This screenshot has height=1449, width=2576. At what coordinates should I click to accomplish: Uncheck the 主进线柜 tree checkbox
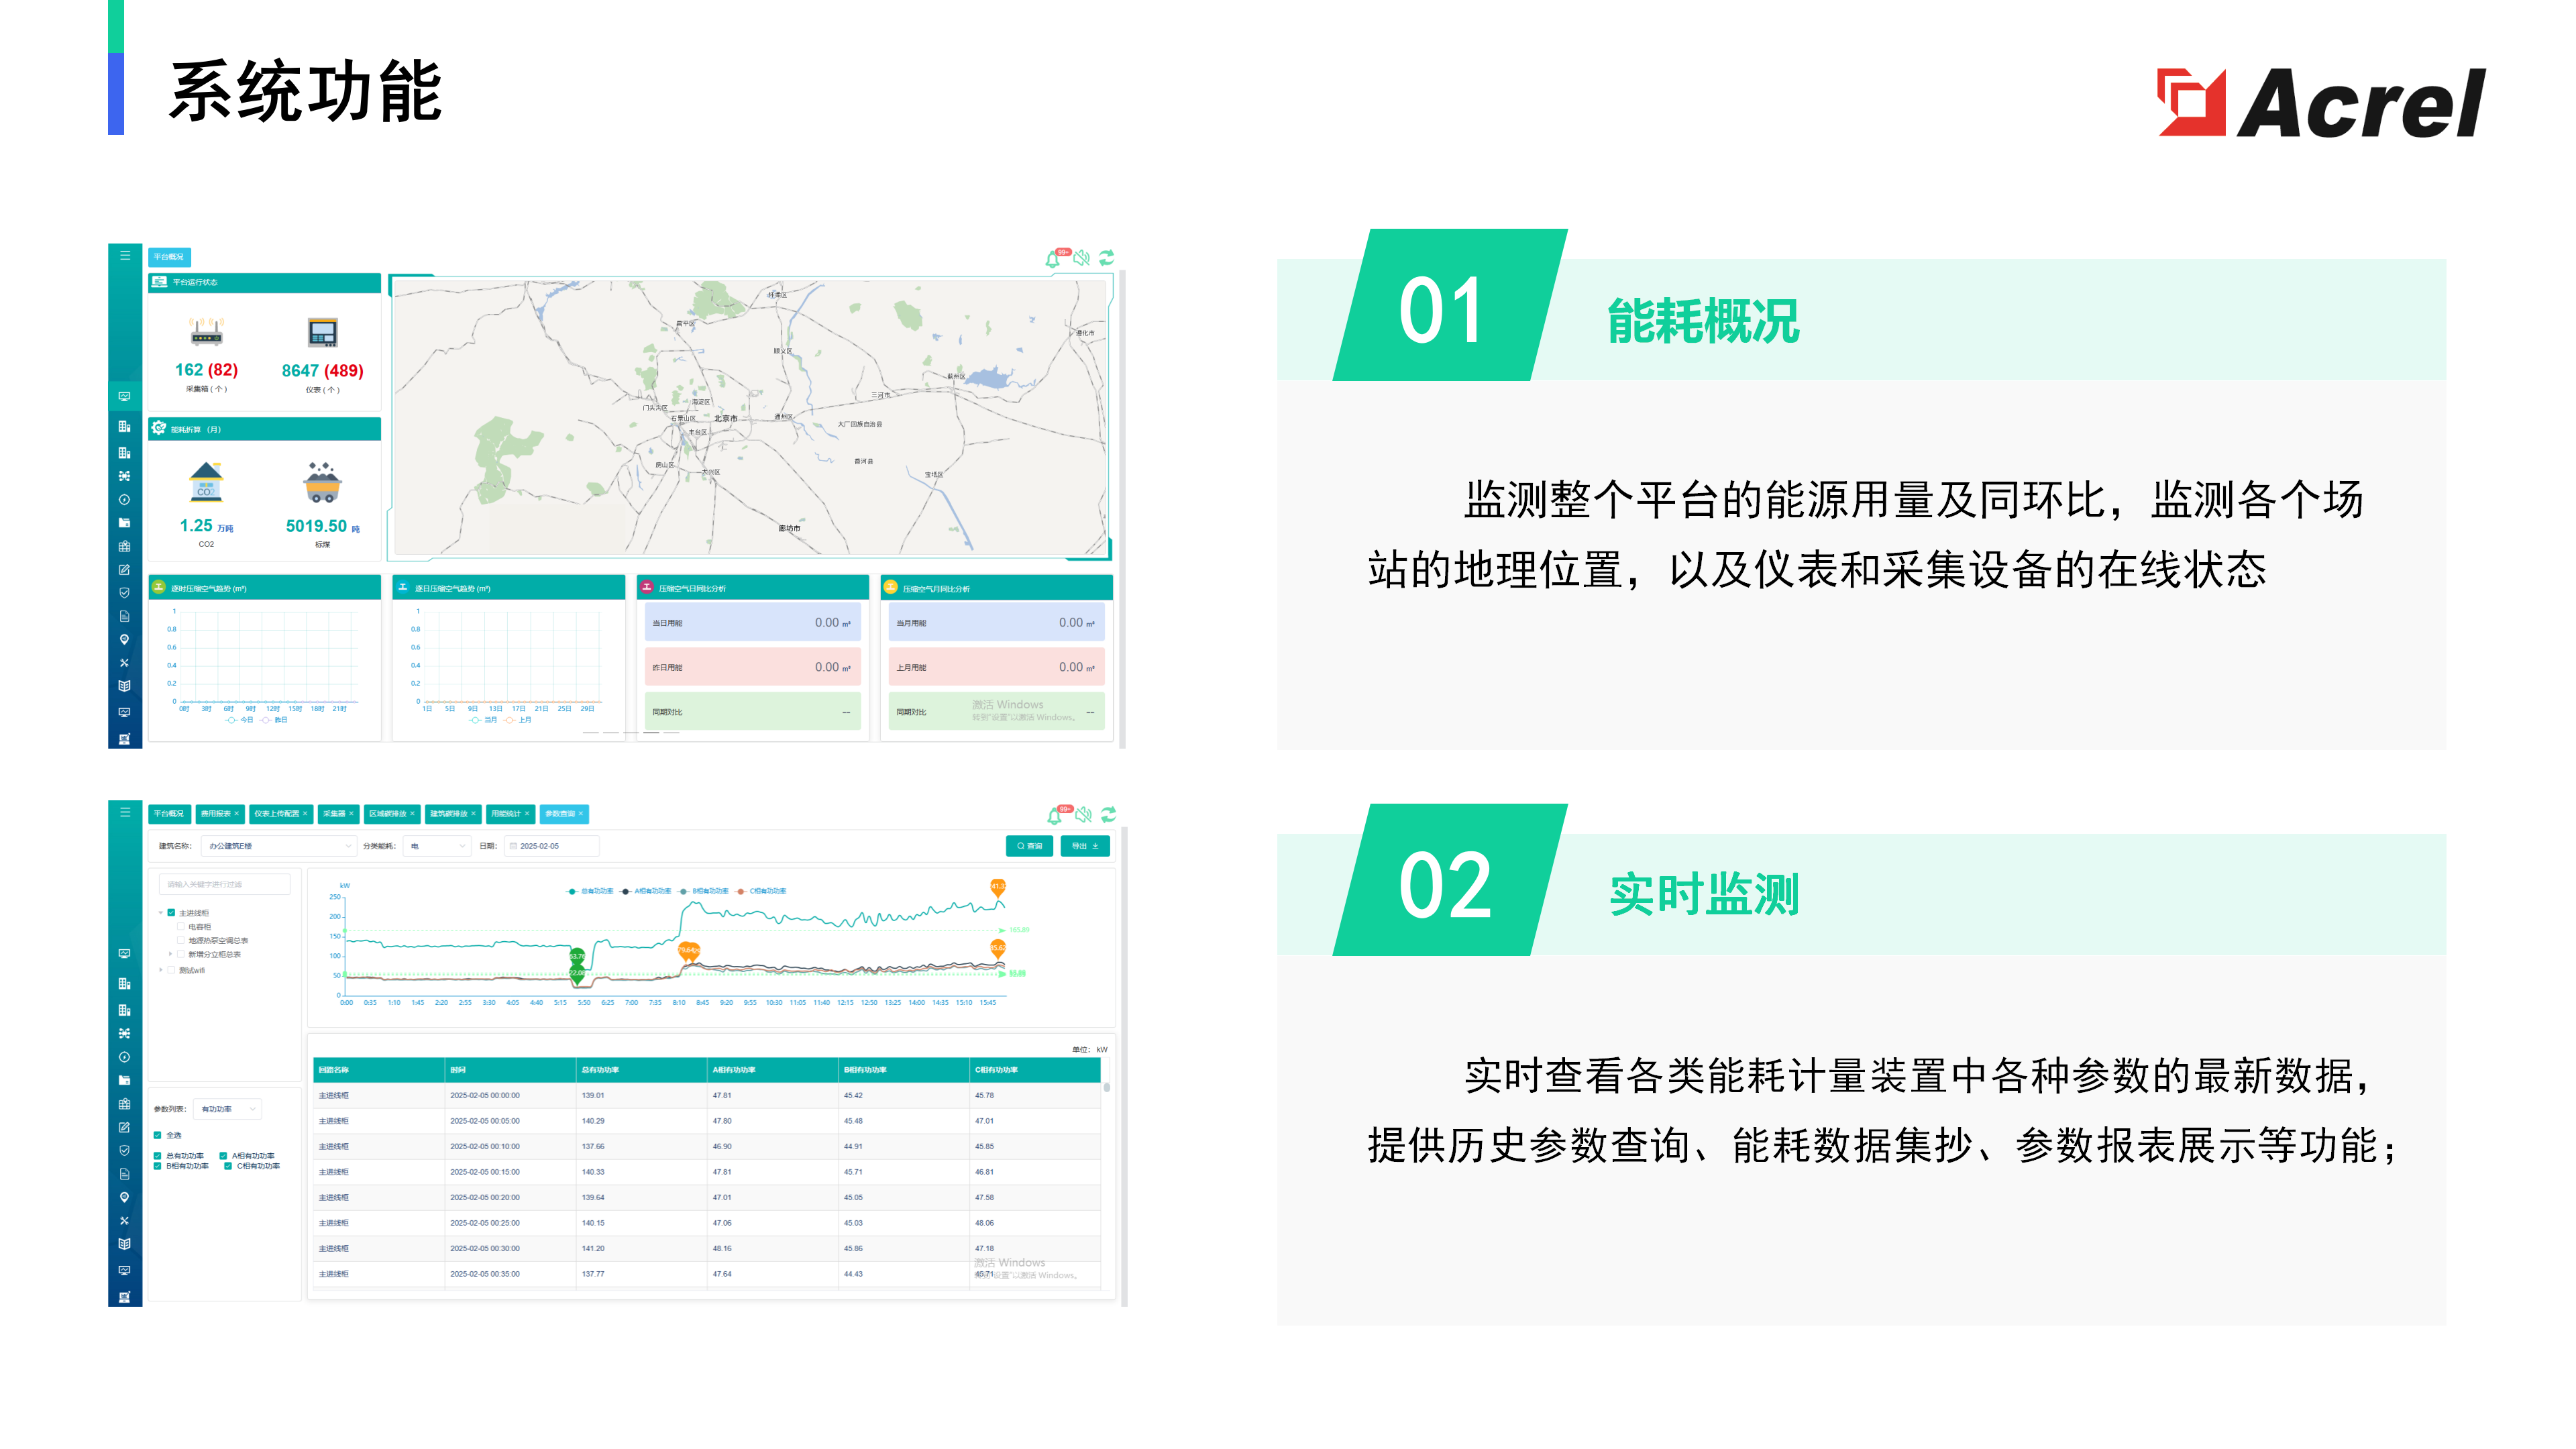point(171,913)
